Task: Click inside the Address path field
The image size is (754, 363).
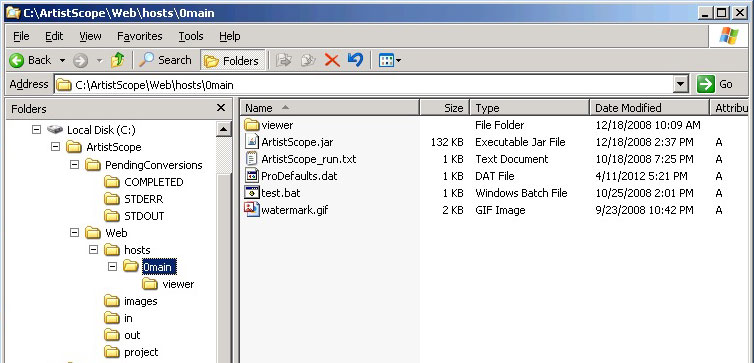Action: 364,85
